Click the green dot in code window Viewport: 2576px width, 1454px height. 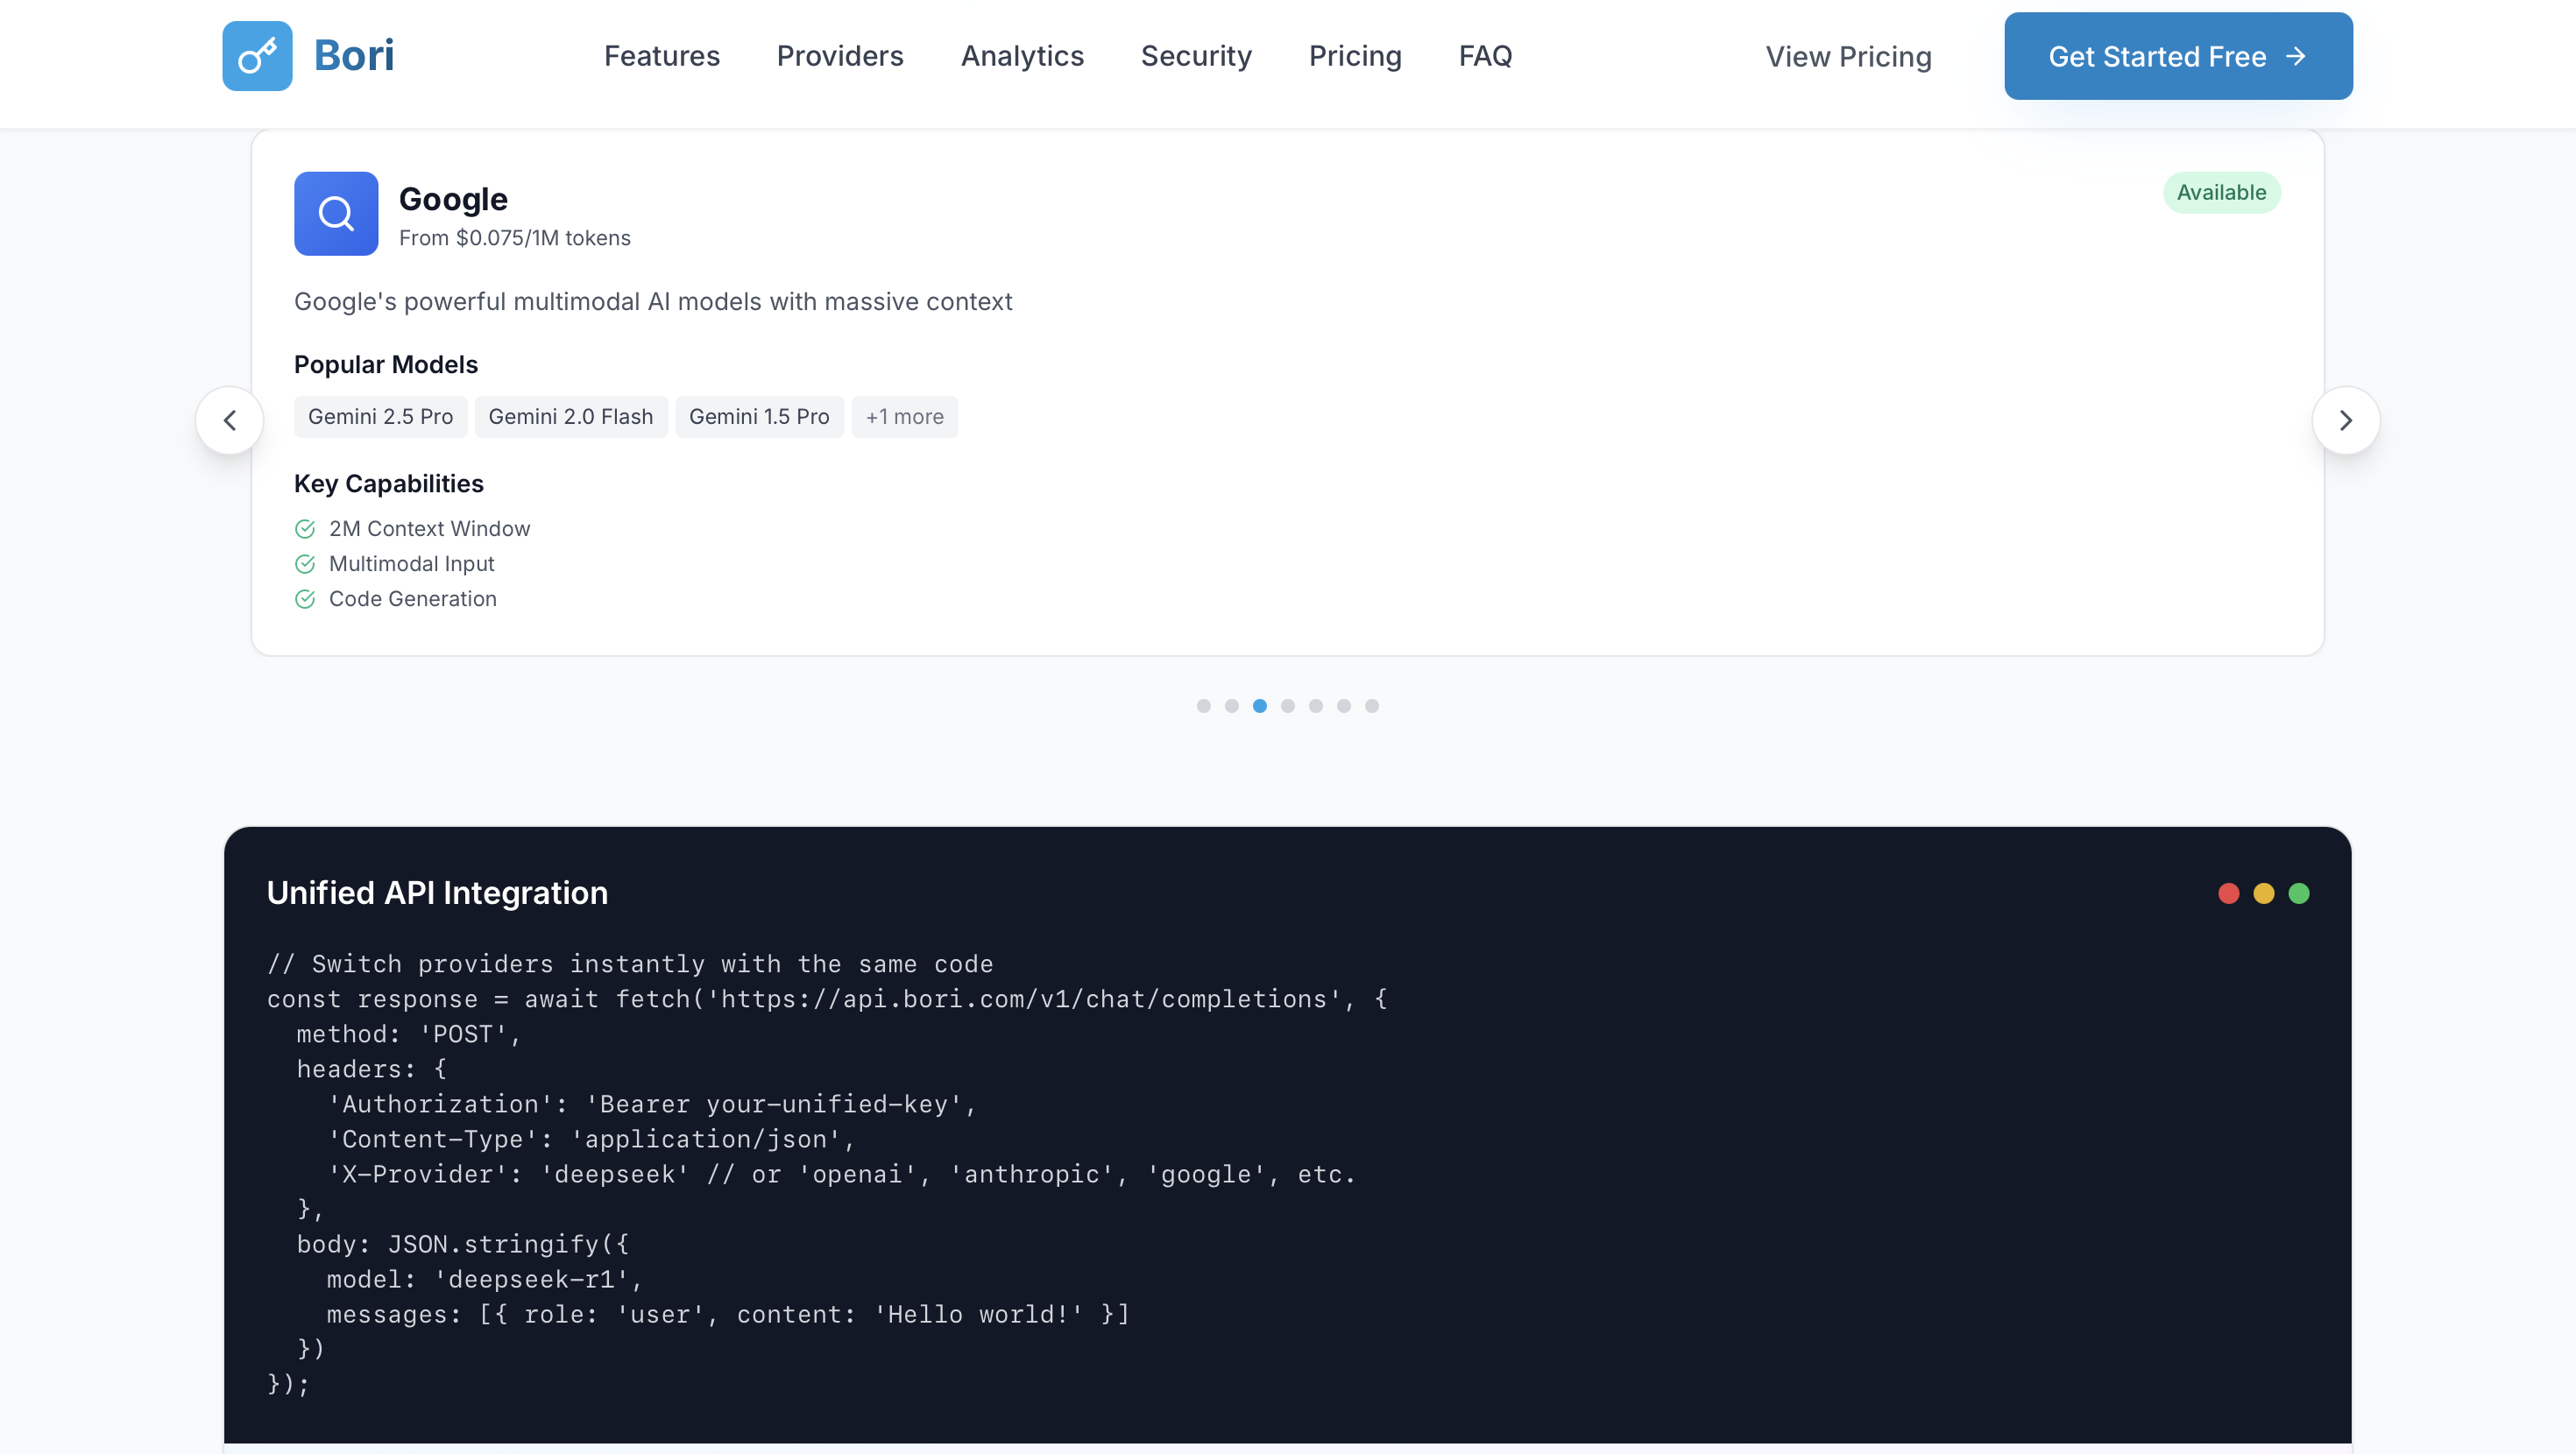2299,893
